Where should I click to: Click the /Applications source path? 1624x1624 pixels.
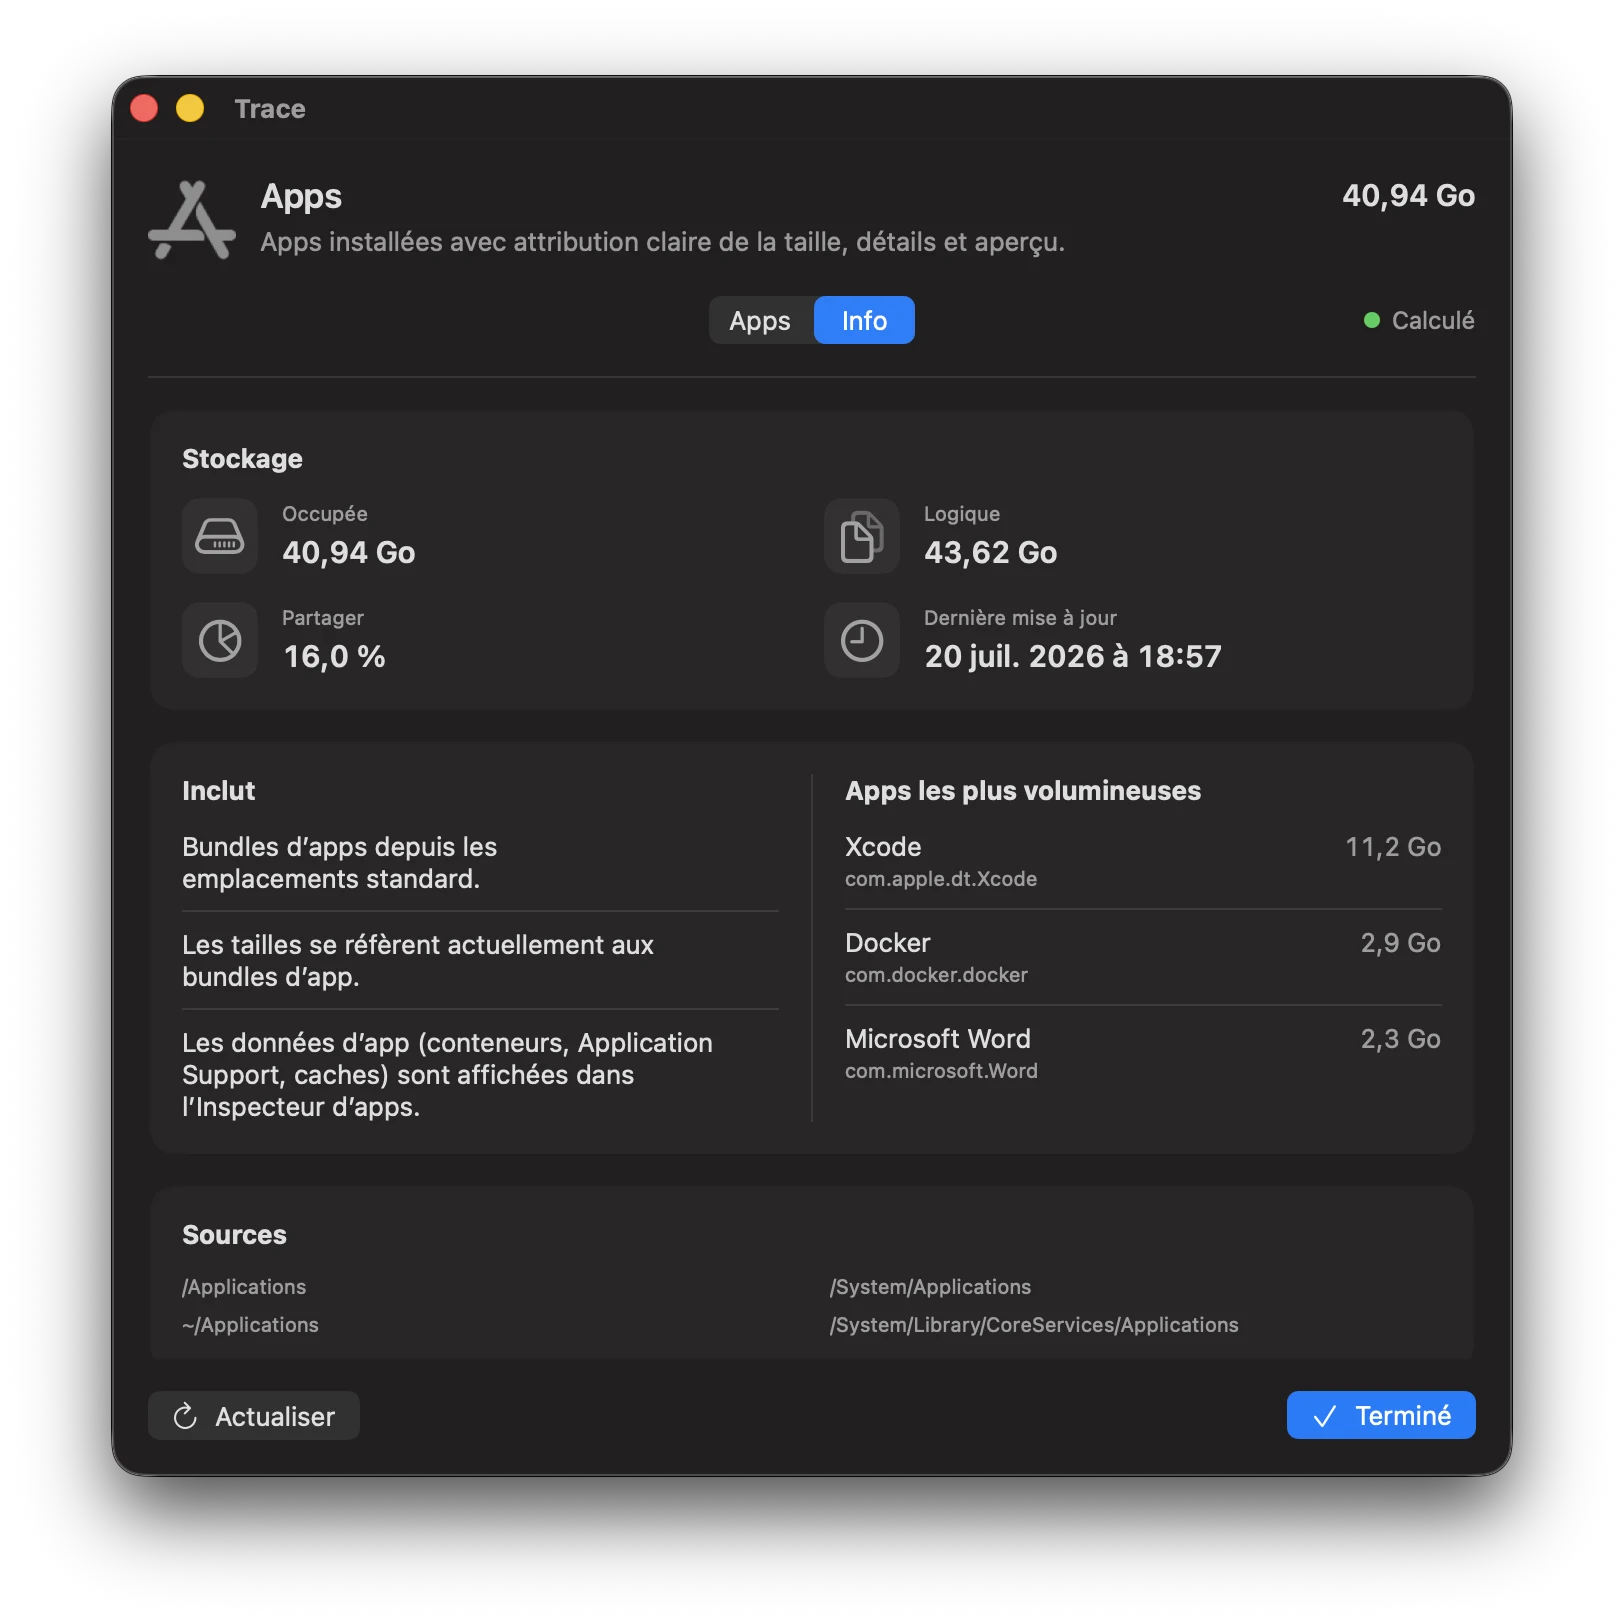[244, 1287]
